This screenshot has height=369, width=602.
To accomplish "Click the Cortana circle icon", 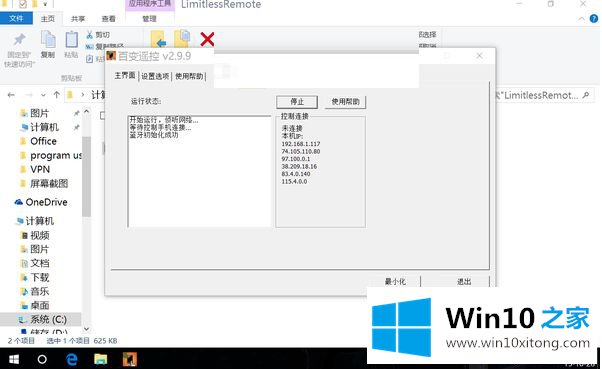I will (x=42, y=359).
